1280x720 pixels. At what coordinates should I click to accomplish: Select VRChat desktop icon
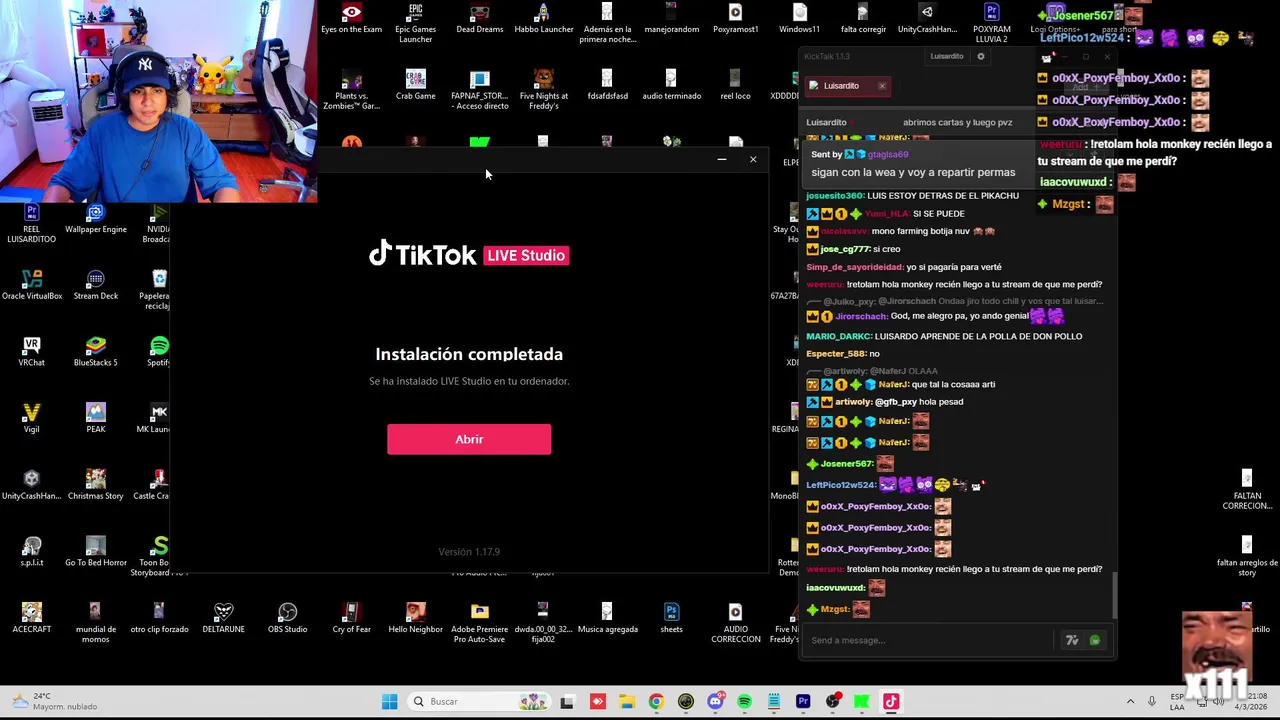tap(32, 352)
